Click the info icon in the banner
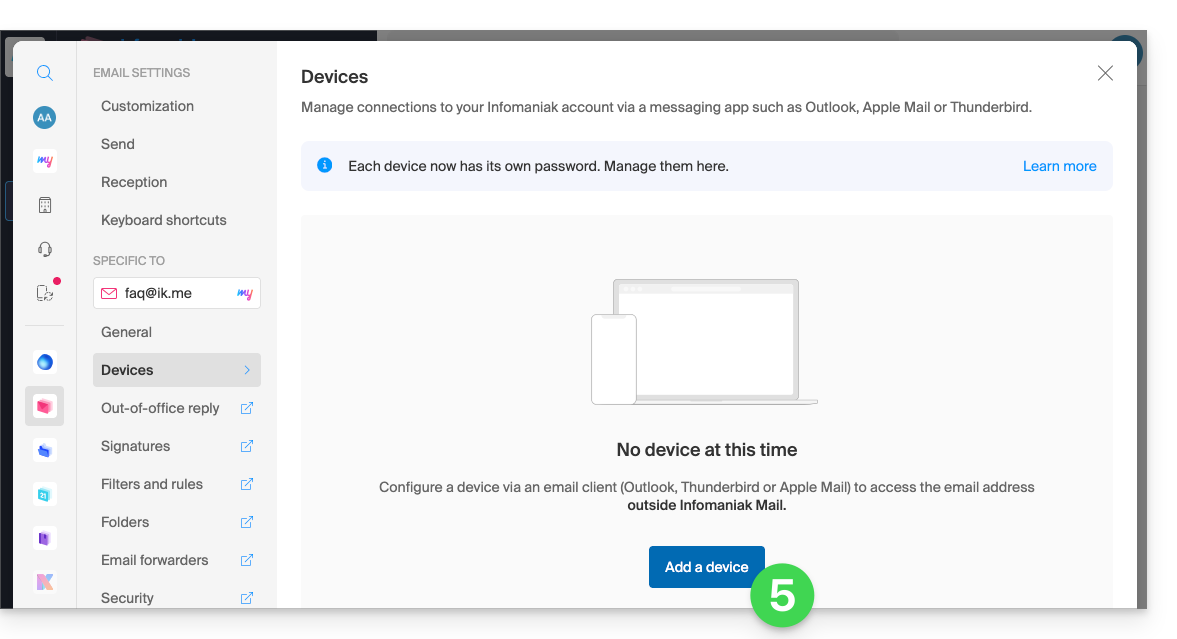 324,165
